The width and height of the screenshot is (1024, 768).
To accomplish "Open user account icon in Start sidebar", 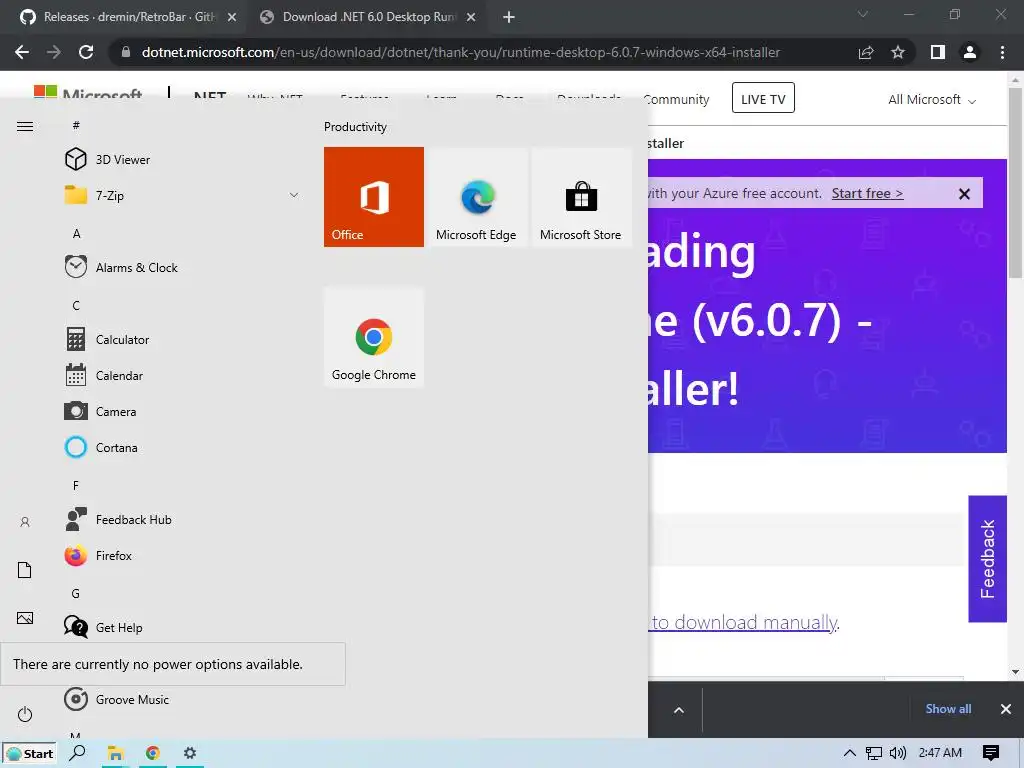I will pos(25,522).
